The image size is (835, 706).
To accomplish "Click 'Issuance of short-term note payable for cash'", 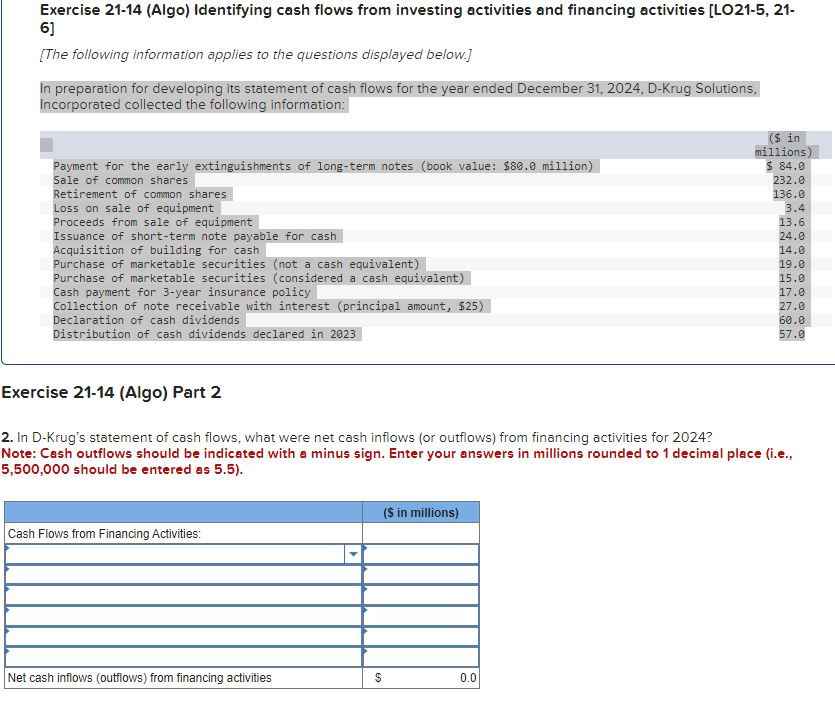I will point(195,236).
